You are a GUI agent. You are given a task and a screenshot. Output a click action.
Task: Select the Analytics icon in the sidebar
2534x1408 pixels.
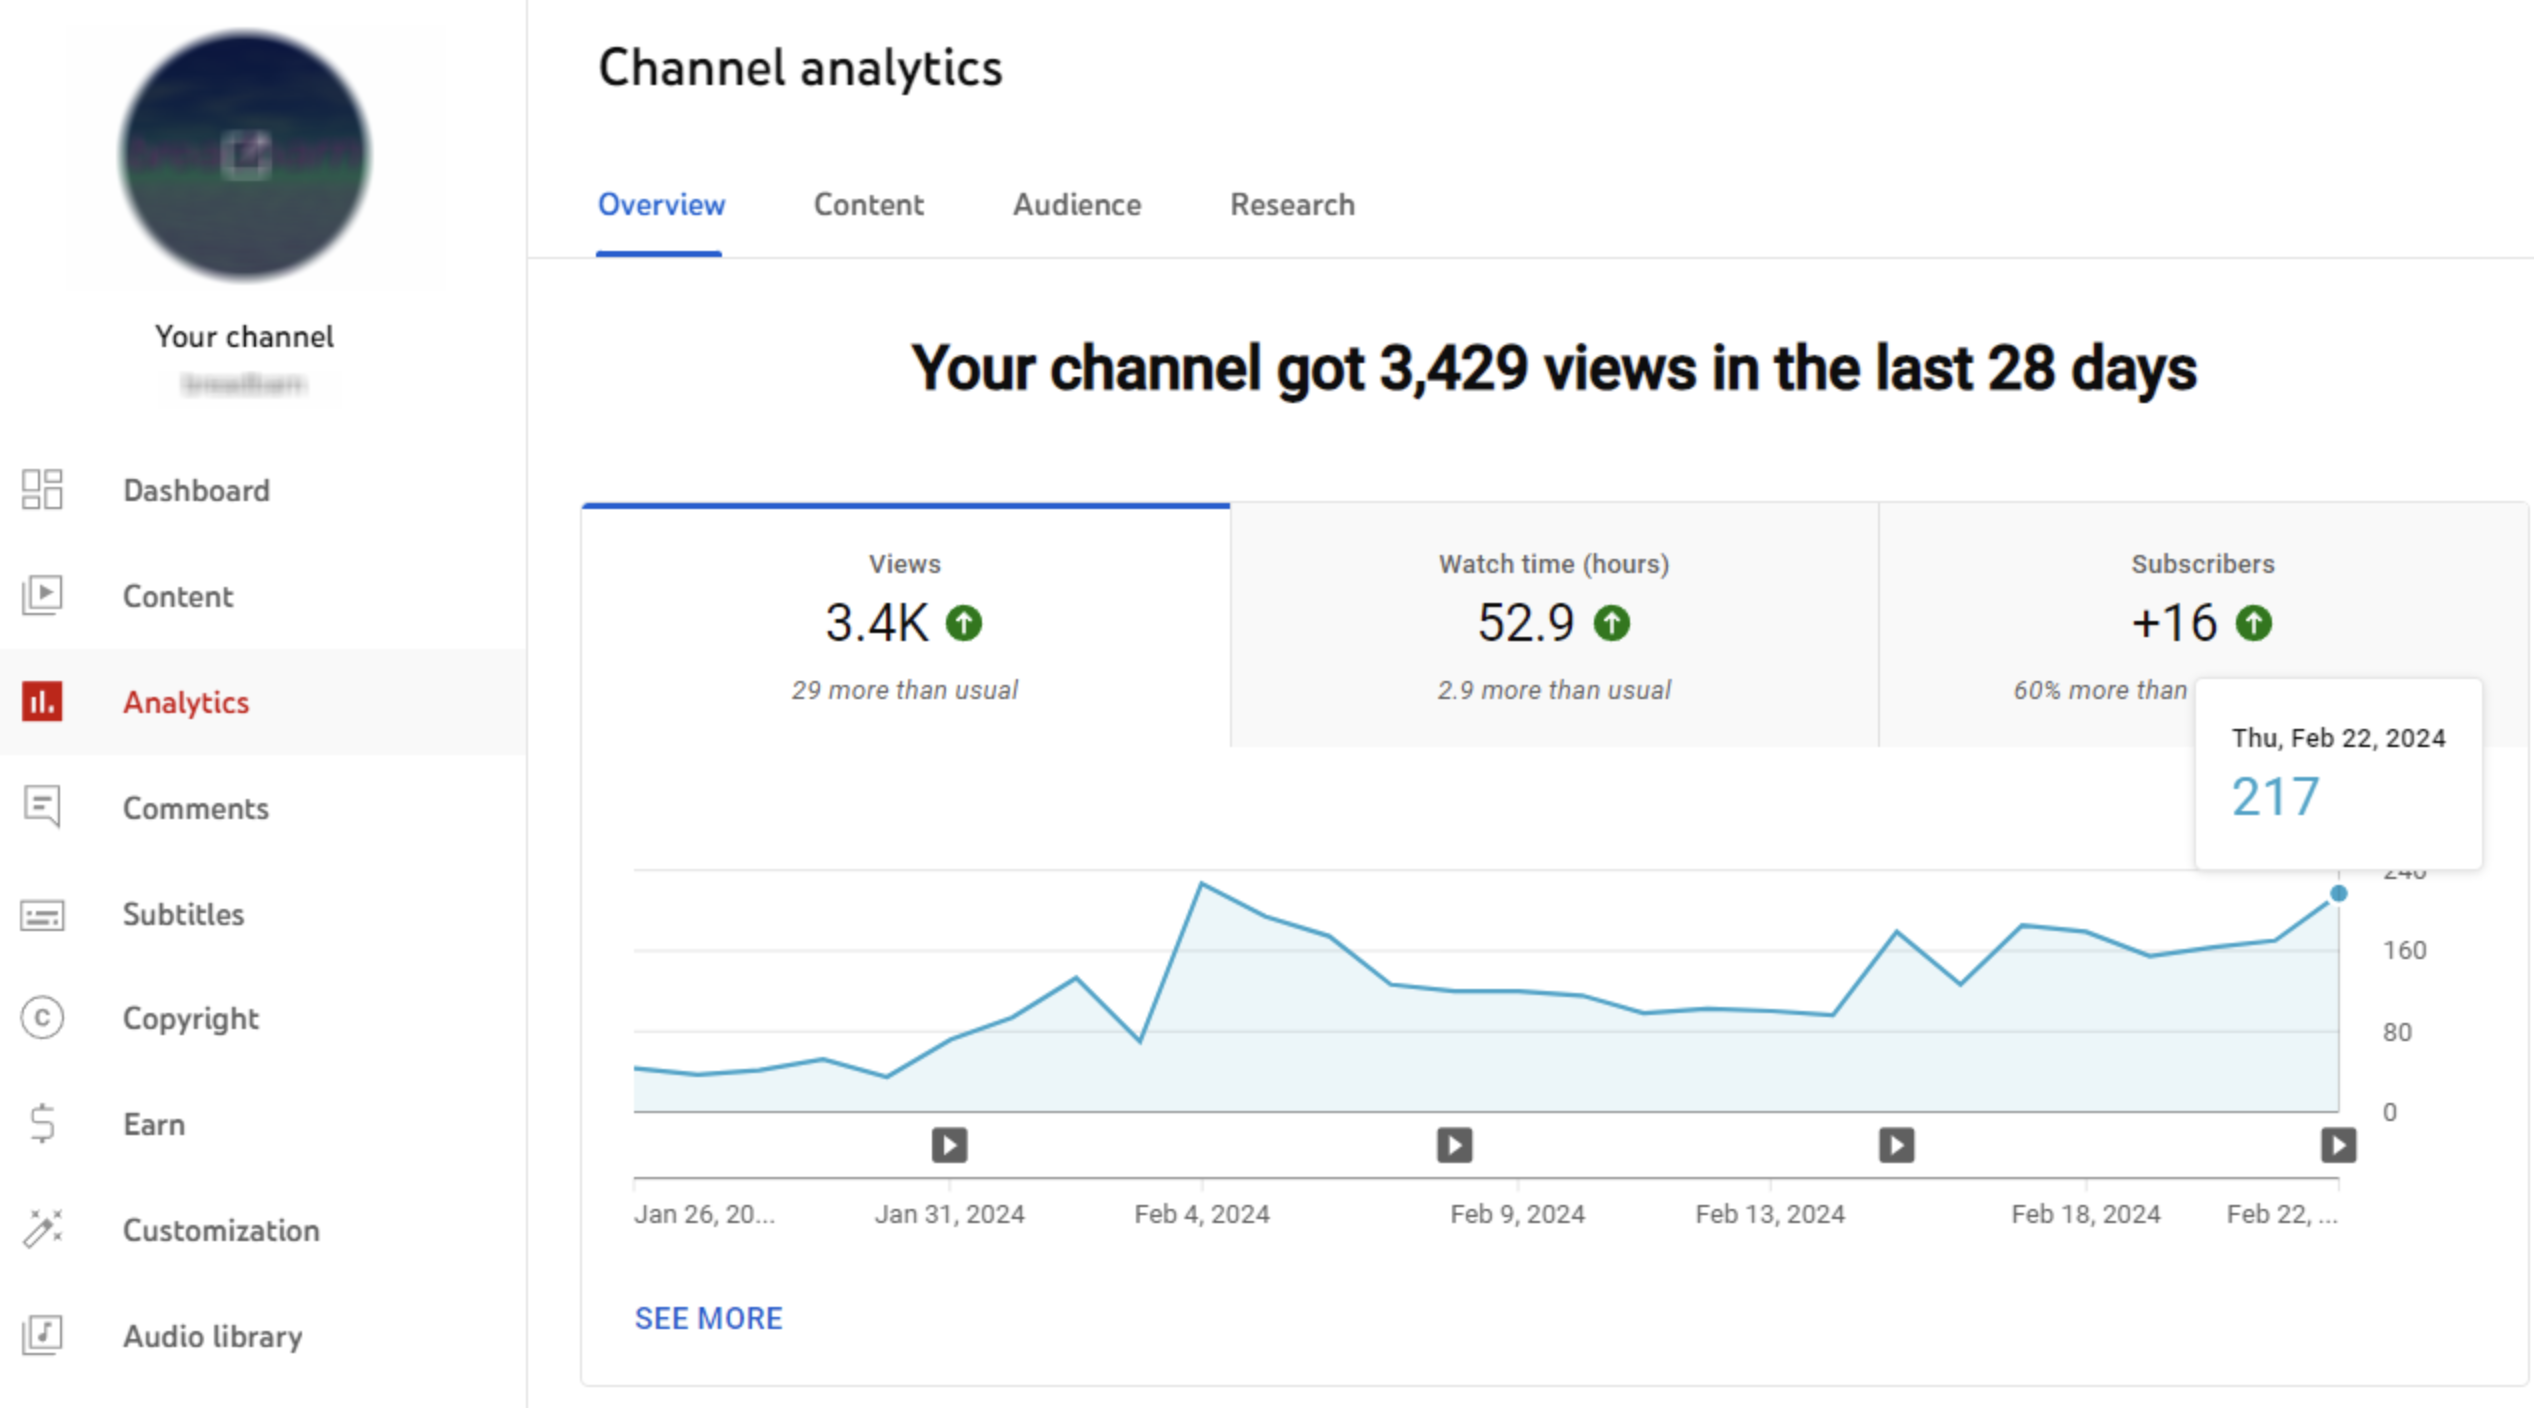pos(43,702)
